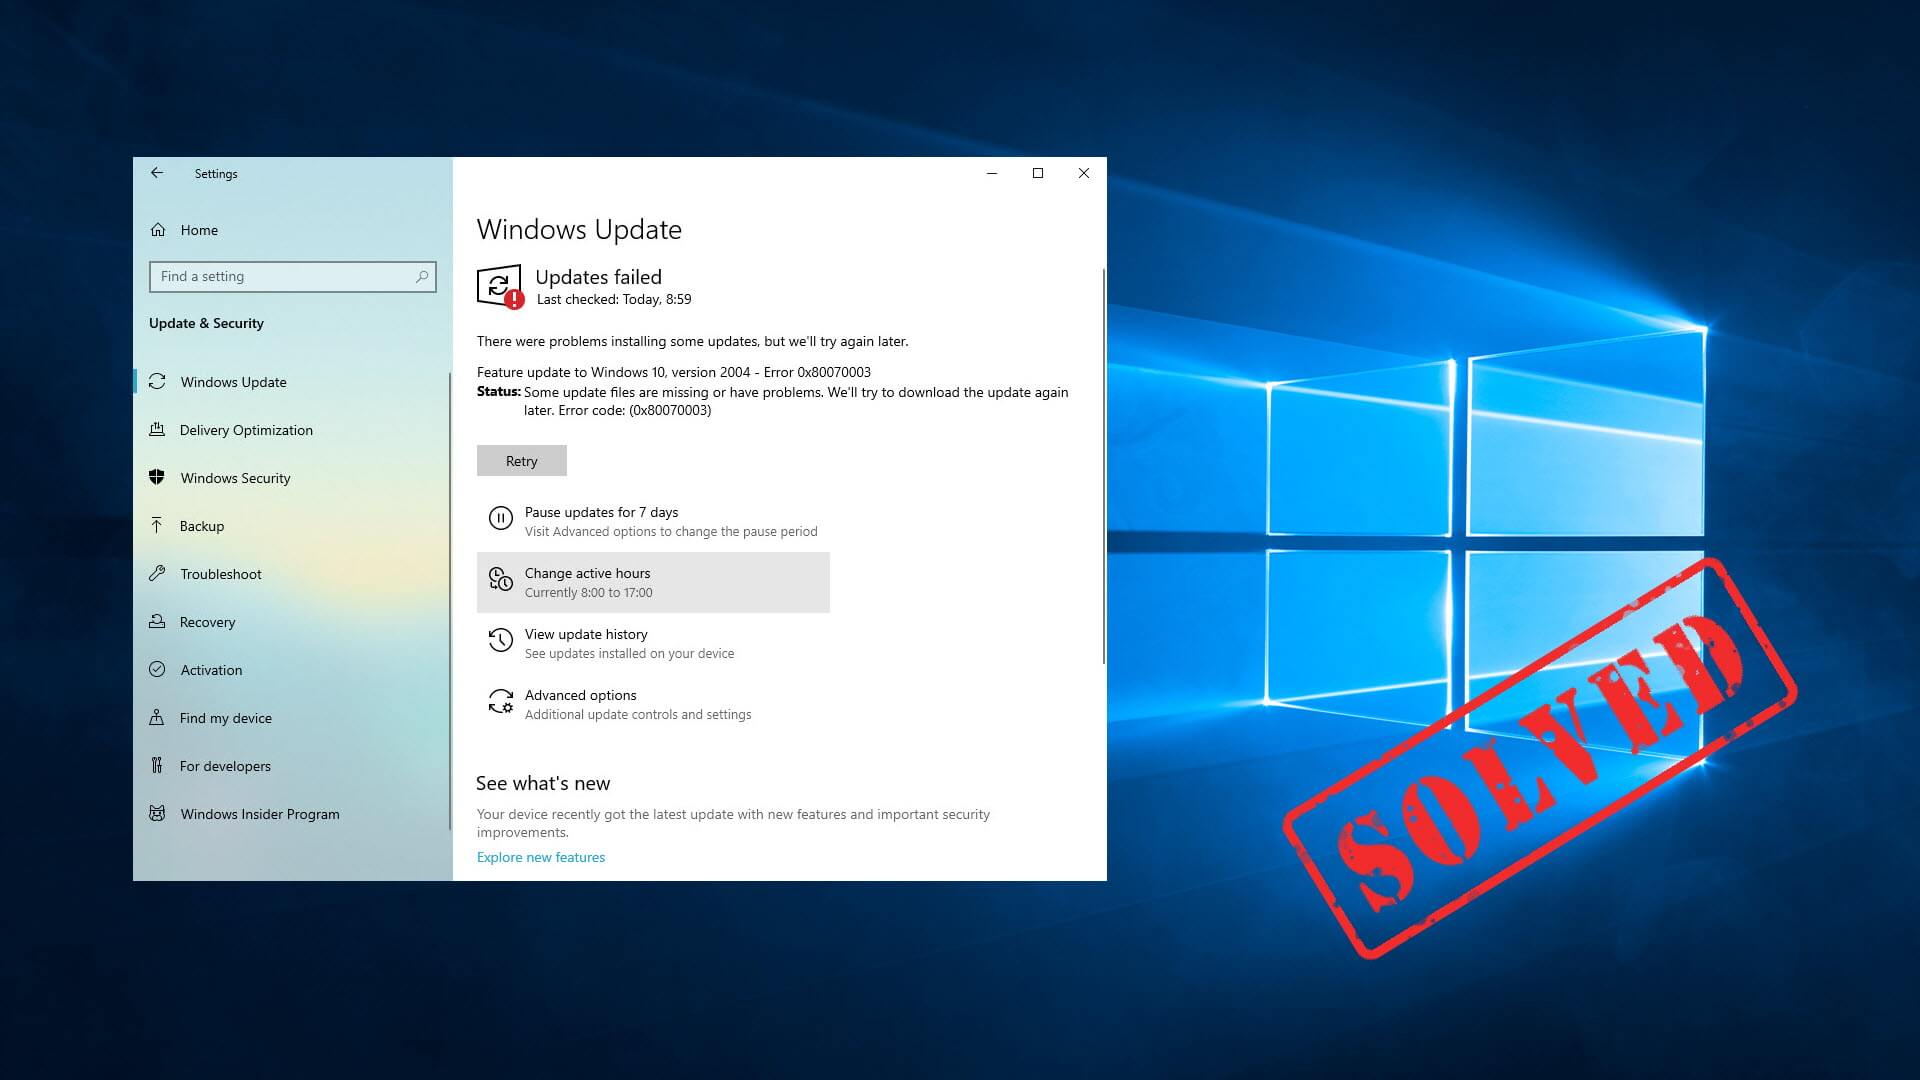Click Home in Settings sidebar
Viewport: 1920px width, 1080px height.
tap(200, 228)
